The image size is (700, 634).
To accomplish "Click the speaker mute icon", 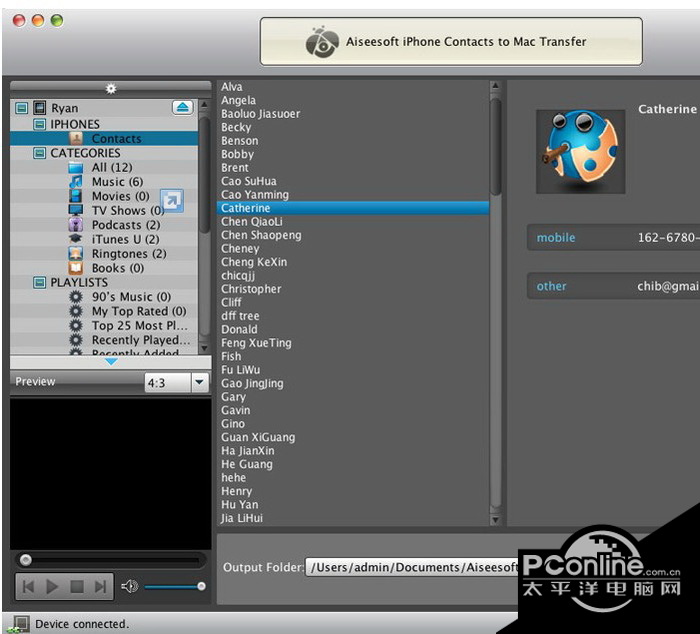I will point(129,587).
